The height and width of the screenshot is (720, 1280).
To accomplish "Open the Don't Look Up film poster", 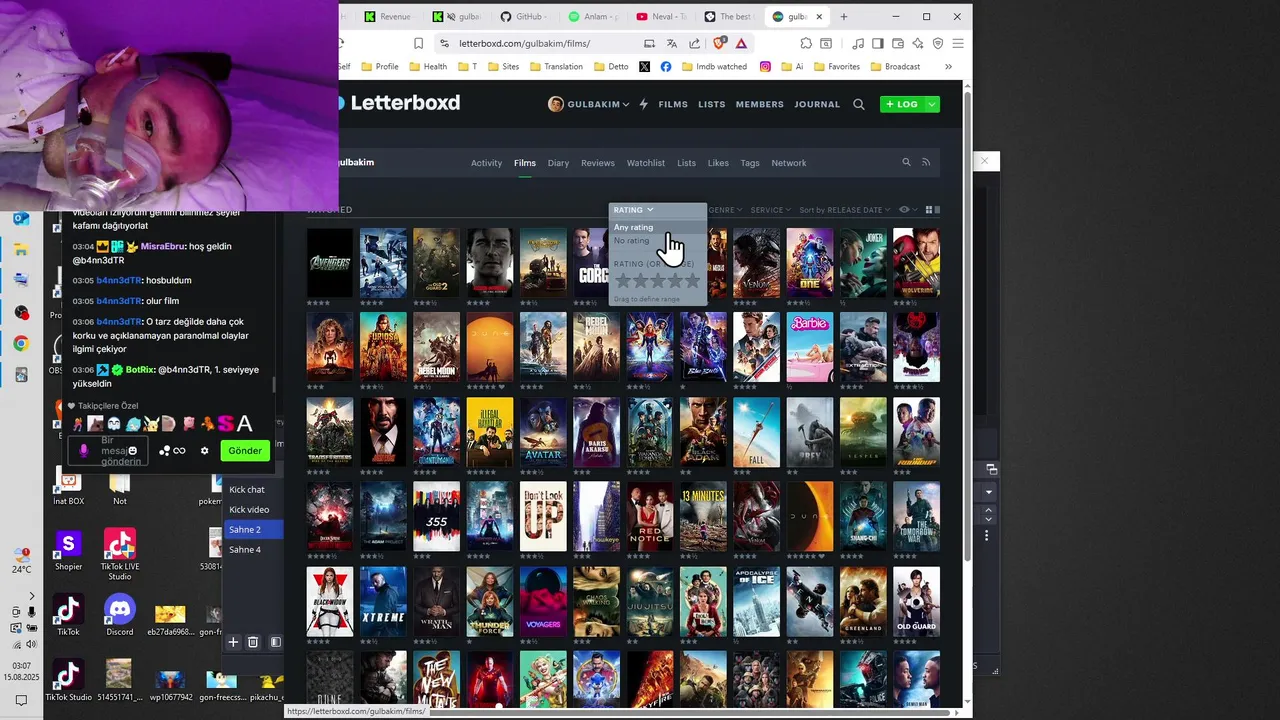I will tap(543, 516).
